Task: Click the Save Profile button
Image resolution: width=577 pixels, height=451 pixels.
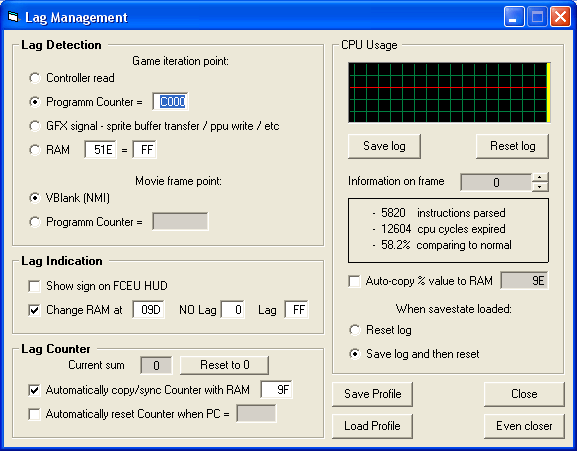Action: pyautogui.click(x=372, y=394)
